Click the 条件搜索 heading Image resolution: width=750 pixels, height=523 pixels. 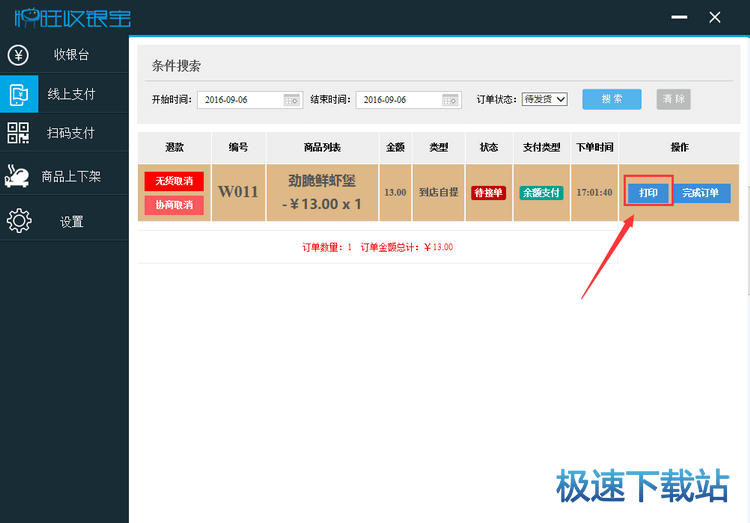click(176, 66)
